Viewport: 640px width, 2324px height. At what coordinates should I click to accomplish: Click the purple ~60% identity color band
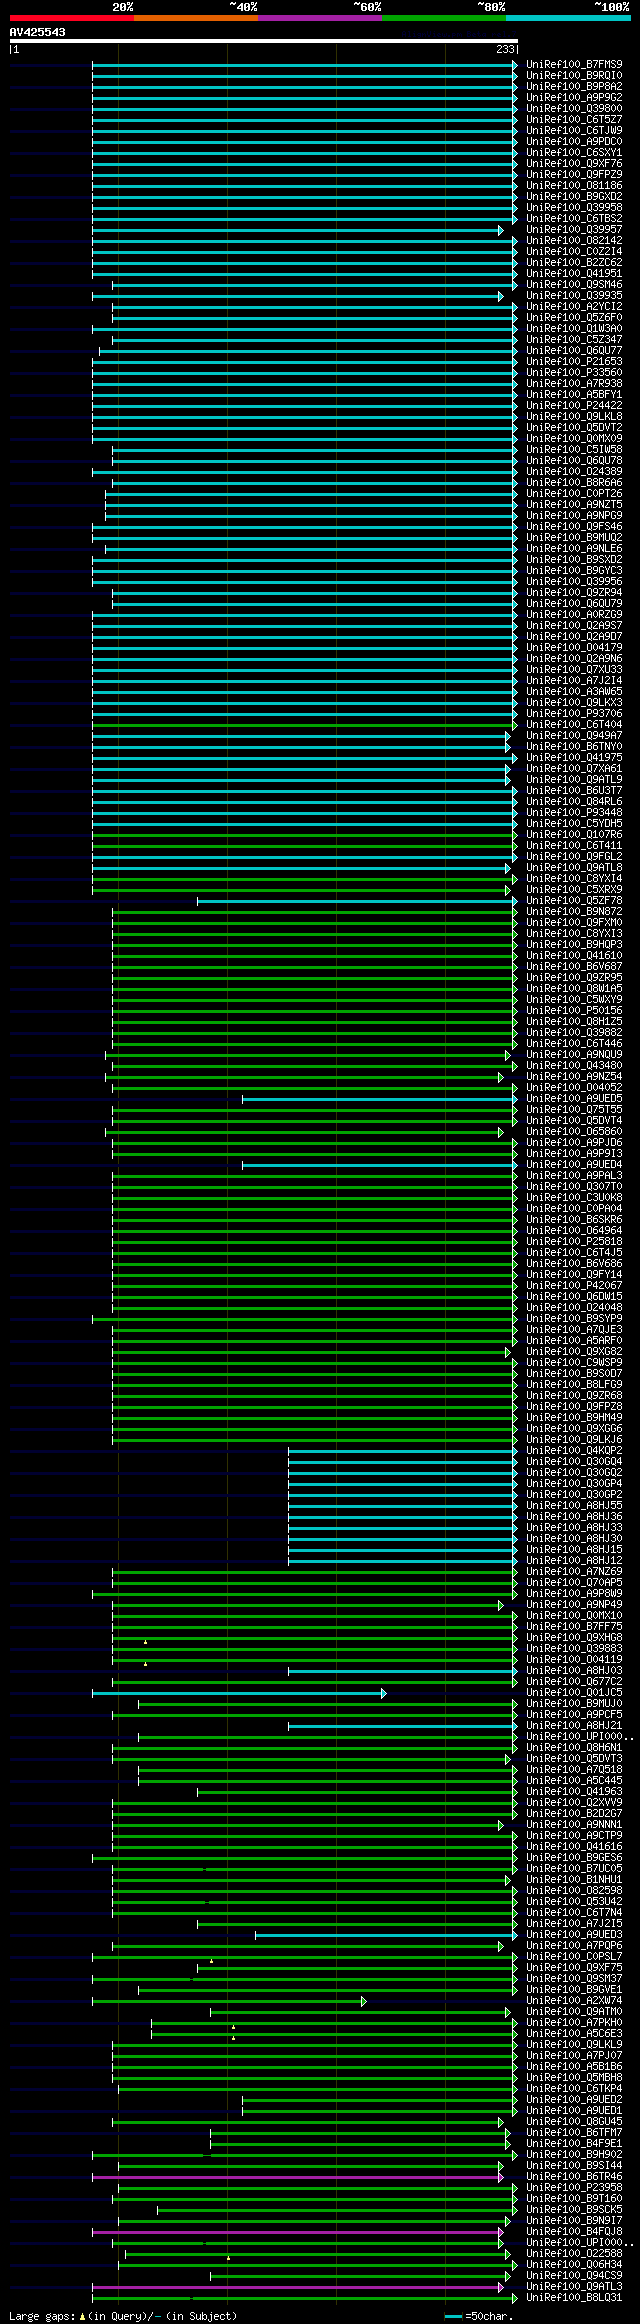click(x=320, y=18)
